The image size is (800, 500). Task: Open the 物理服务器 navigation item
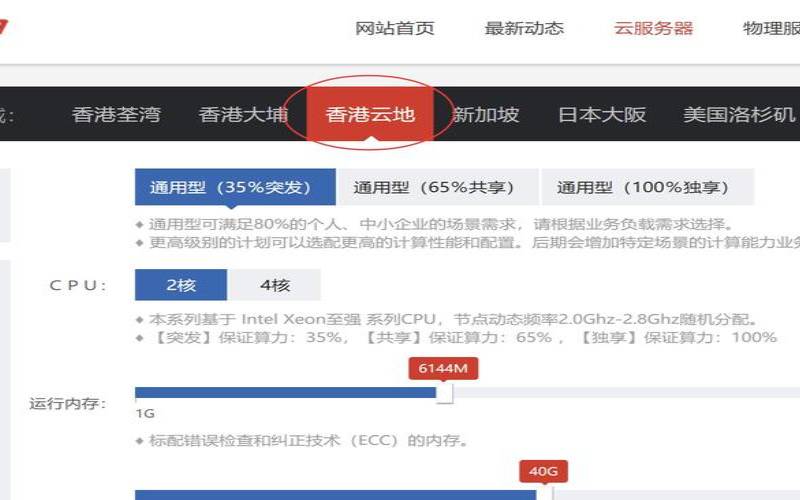(771, 28)
